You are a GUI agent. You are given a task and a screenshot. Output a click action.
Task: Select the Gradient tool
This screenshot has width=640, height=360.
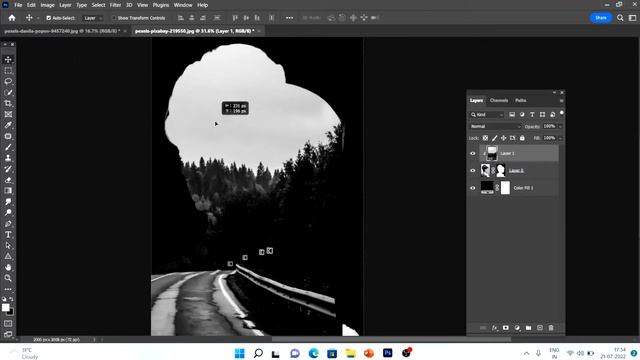pos(8,191)
